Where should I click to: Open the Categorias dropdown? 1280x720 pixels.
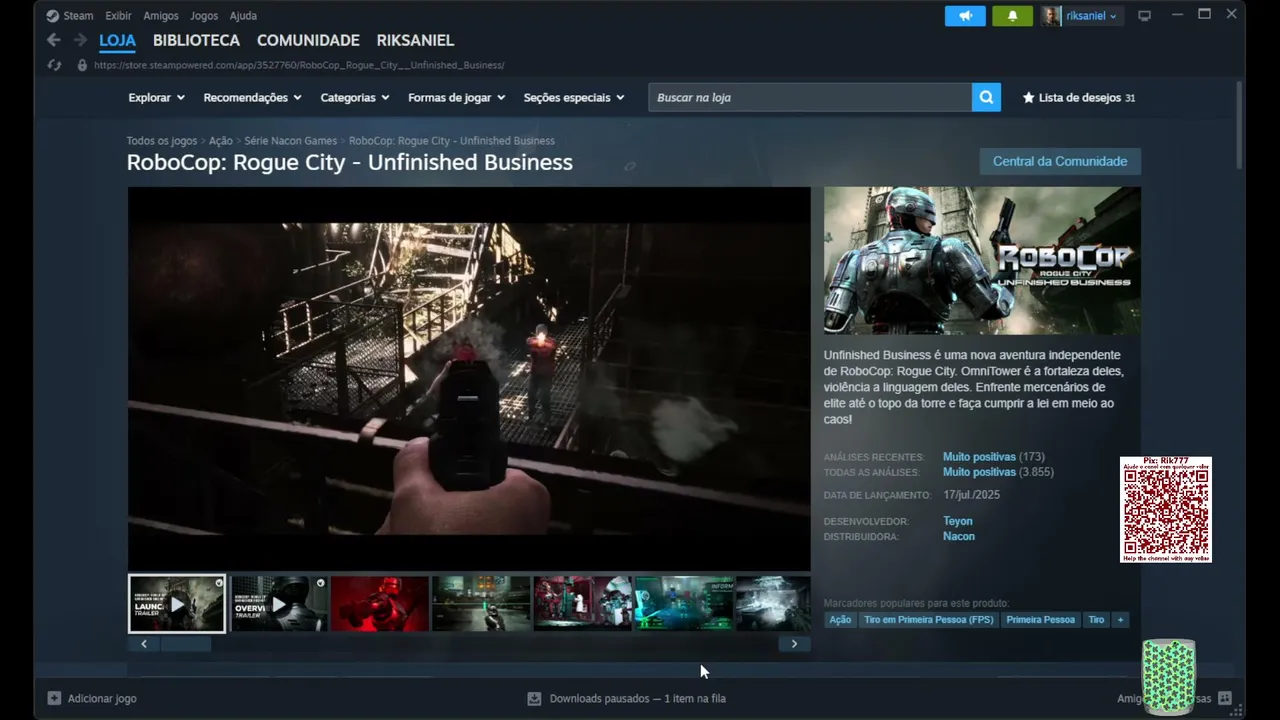pos(355,98)
